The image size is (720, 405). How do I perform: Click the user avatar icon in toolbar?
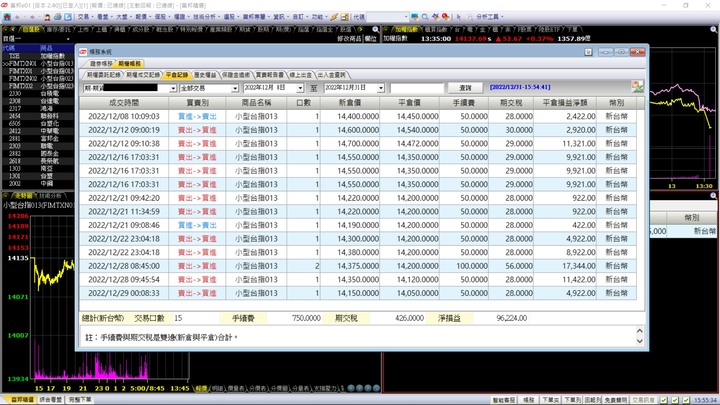pyautogui.click(x=47, y=17)
